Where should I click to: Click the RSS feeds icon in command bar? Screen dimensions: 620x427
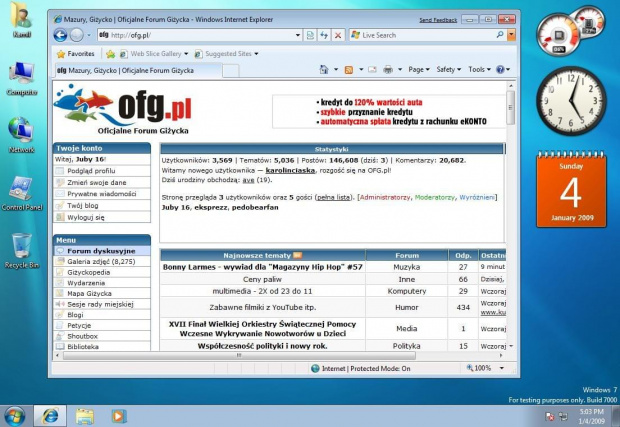(349, 70)
